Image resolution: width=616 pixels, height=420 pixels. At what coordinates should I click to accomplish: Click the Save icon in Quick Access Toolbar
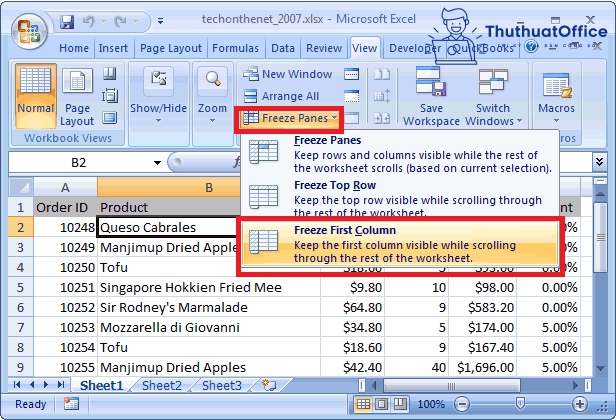[x=67, y=22]
